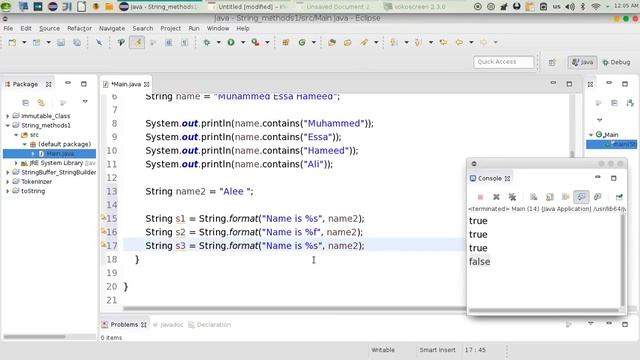
Task: Click the Remove All Terminated Launches icon
Action: (512, 197)
